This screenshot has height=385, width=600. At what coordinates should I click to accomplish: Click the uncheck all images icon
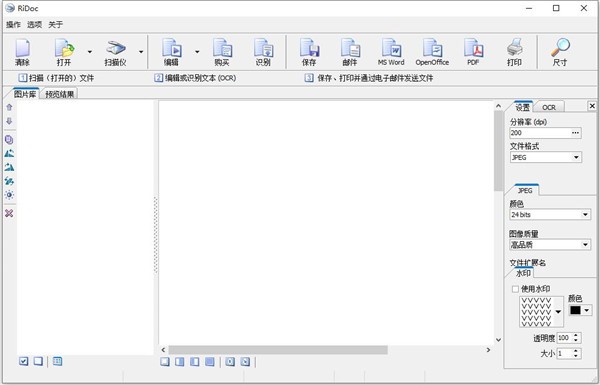point(38,361)
